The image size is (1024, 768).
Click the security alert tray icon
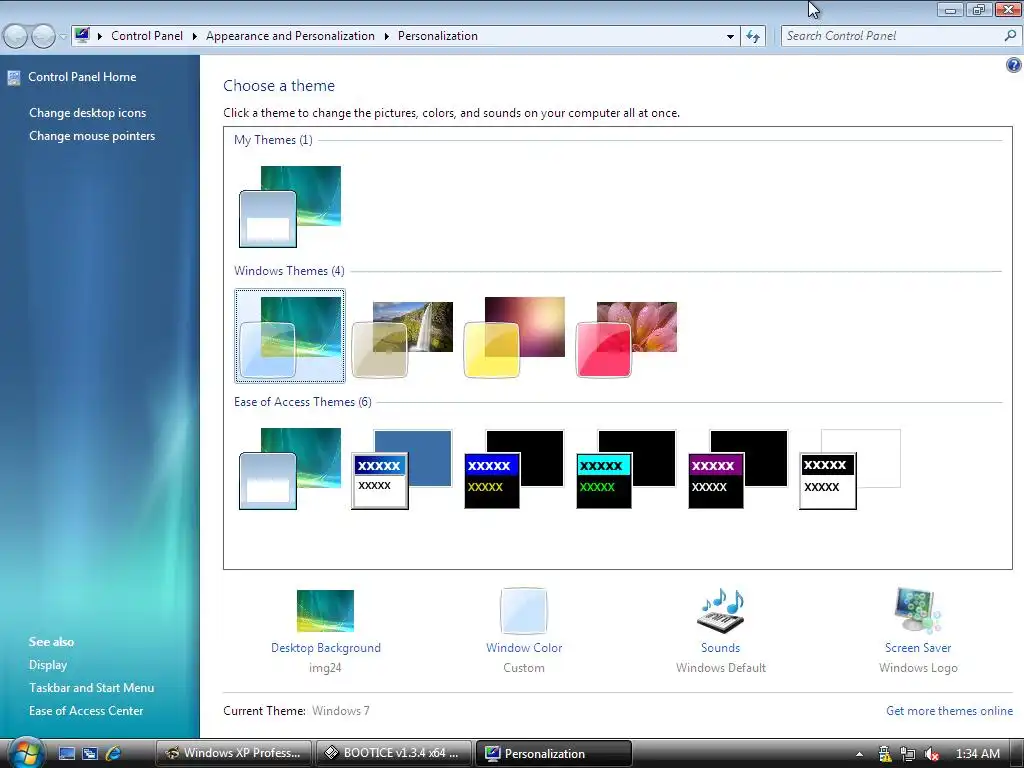884,754
